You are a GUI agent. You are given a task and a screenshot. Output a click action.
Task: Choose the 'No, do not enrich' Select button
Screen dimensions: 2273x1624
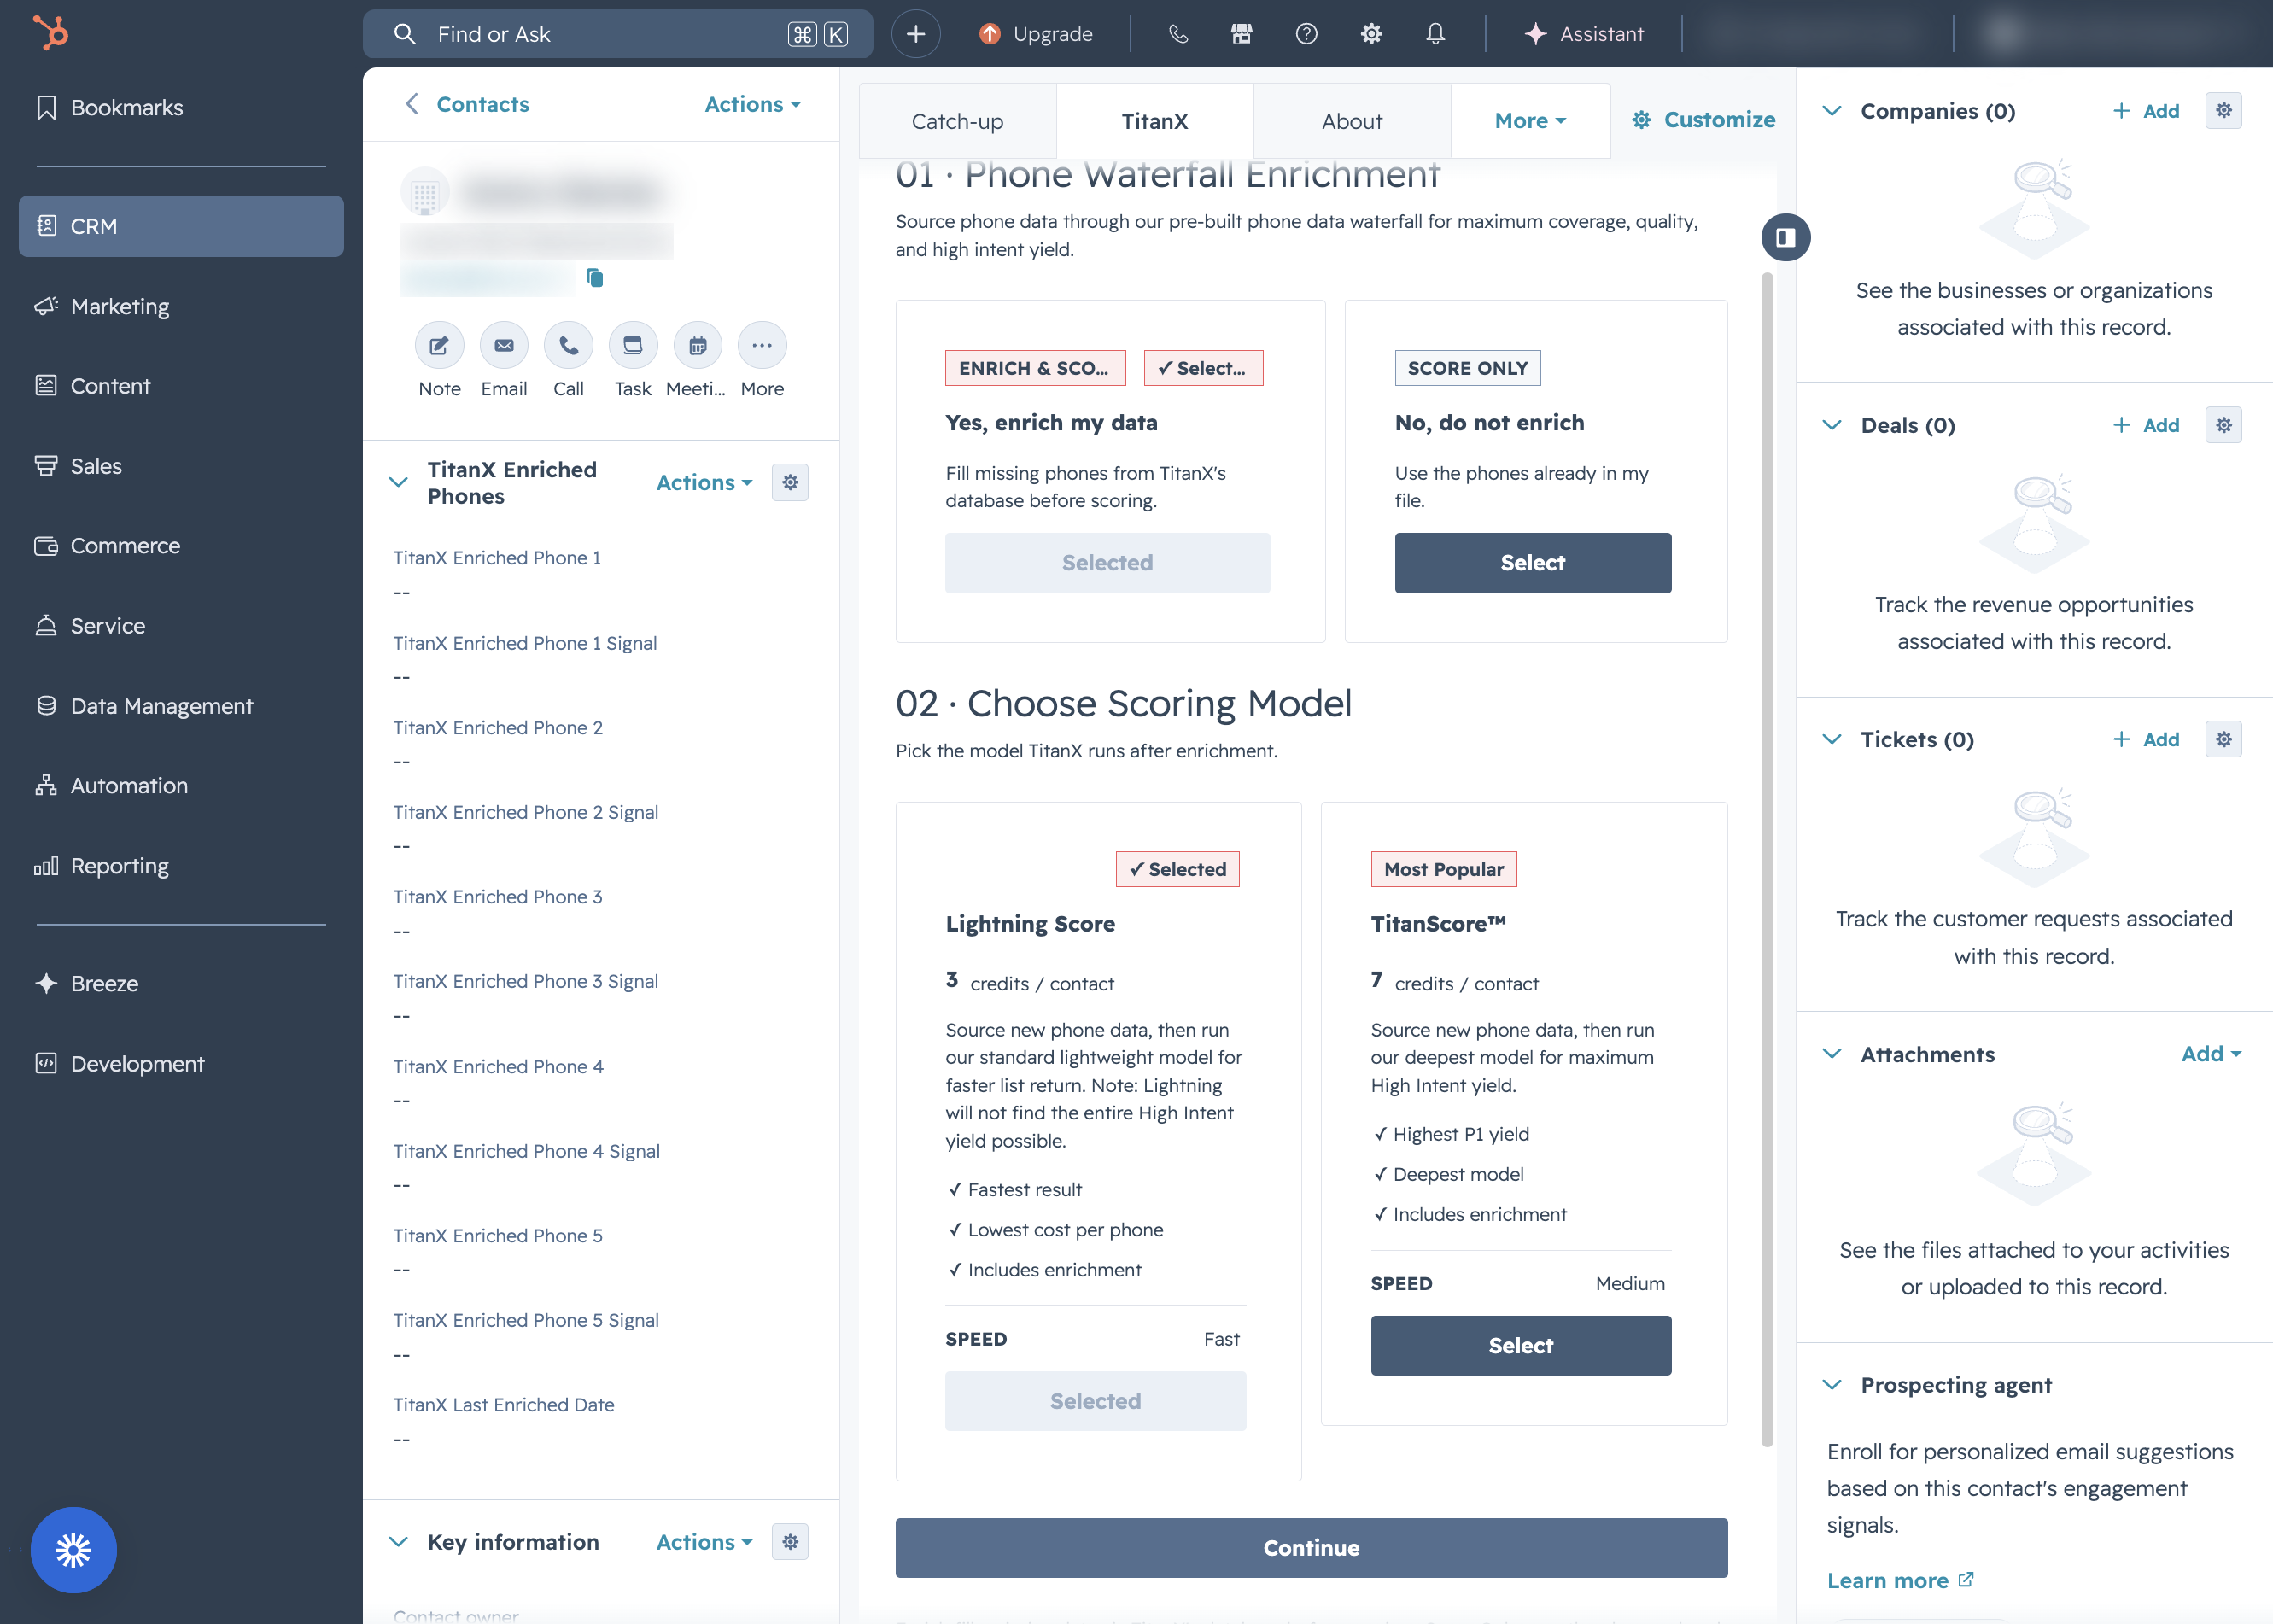point(1532,563)
